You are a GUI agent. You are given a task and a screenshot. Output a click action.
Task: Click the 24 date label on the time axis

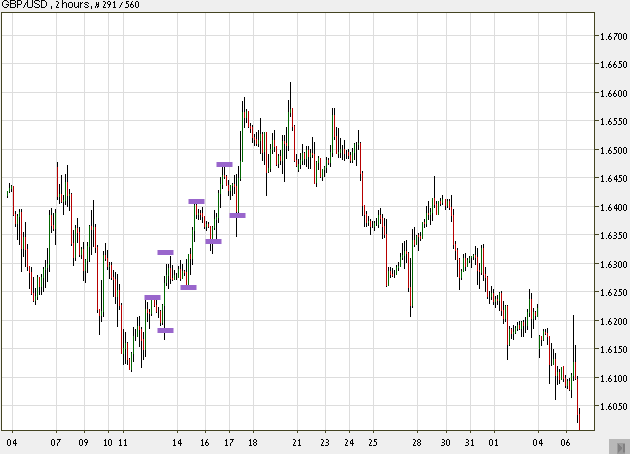pos(349,443)
